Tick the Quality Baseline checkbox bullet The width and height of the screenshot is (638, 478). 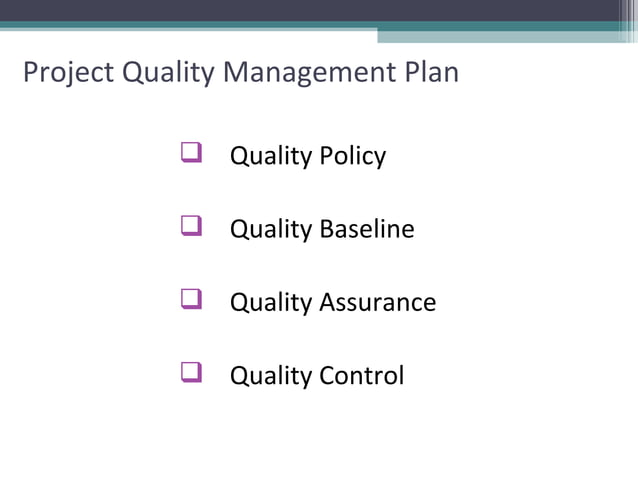[191, 226]
